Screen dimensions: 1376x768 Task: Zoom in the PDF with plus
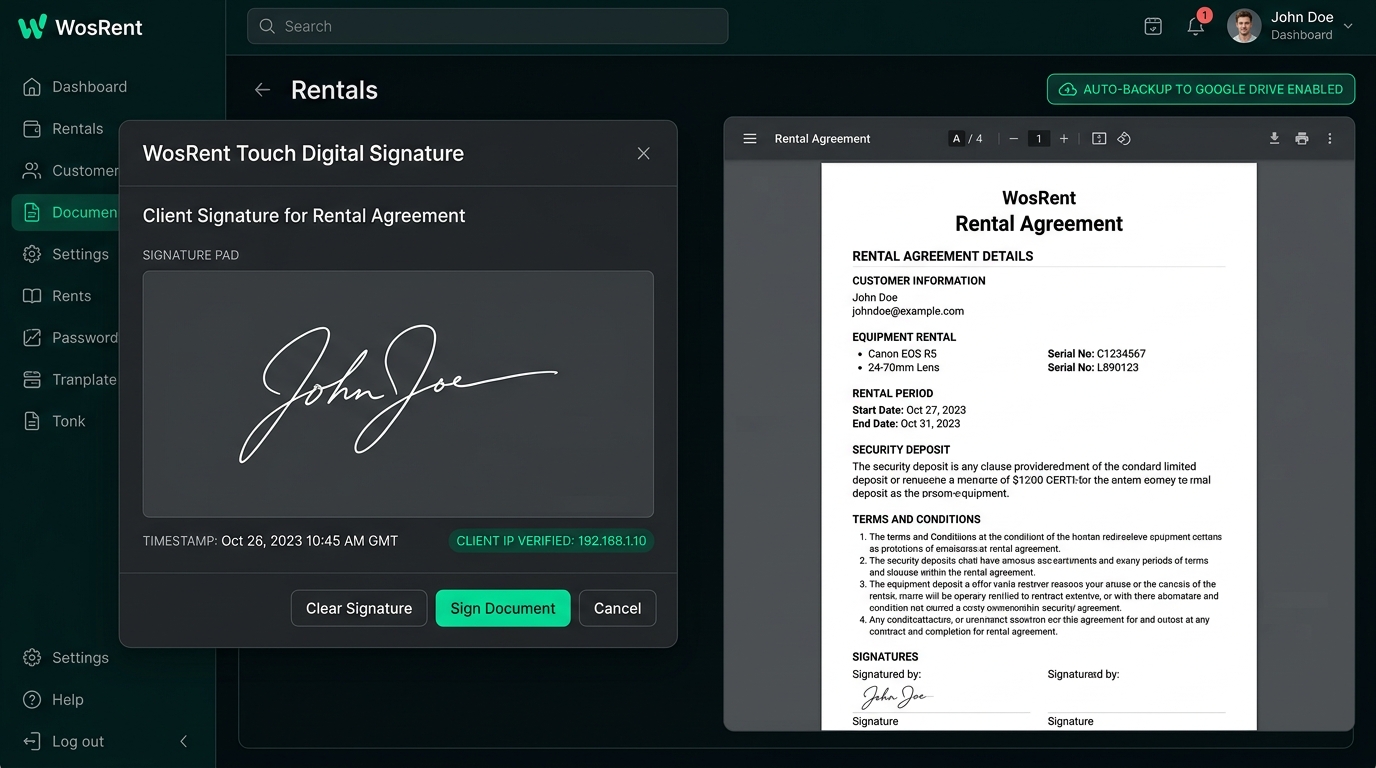pos(1064,139)
